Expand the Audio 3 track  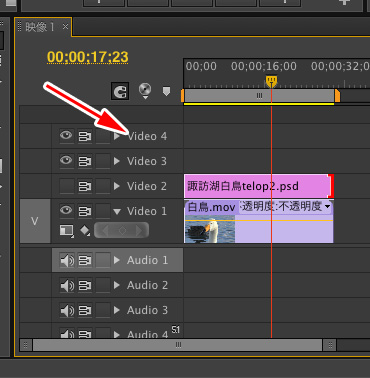(117, 310)
